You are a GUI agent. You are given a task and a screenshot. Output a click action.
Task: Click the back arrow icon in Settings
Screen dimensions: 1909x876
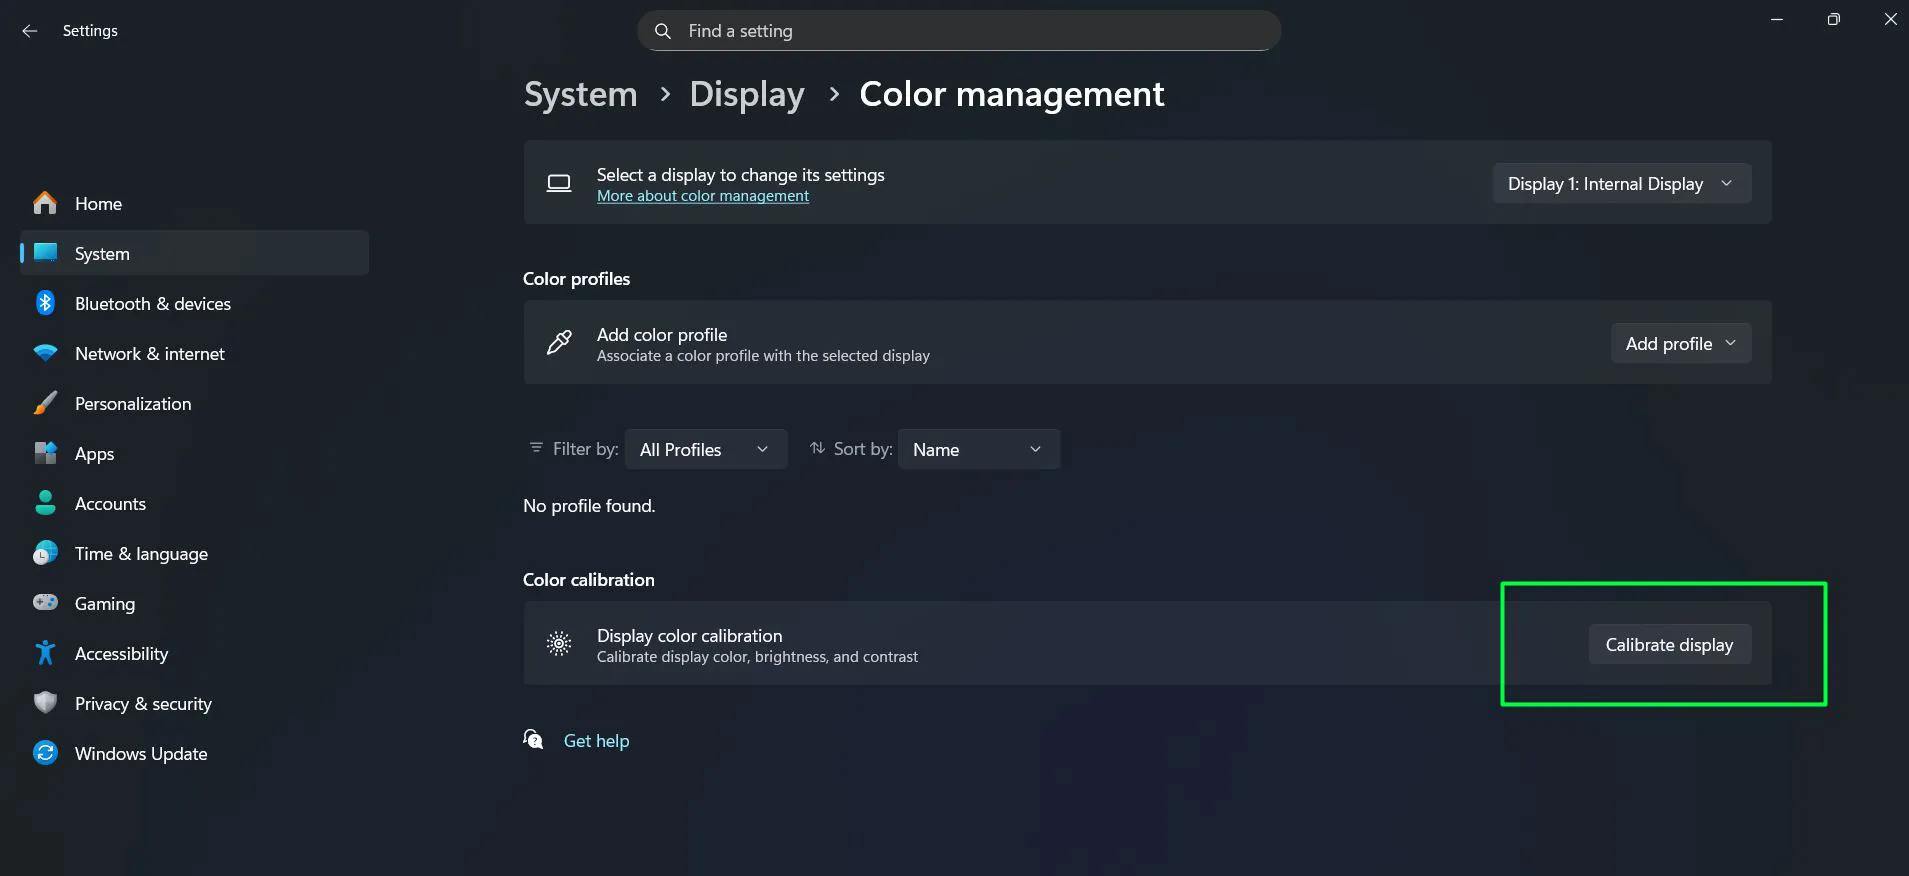30,31
